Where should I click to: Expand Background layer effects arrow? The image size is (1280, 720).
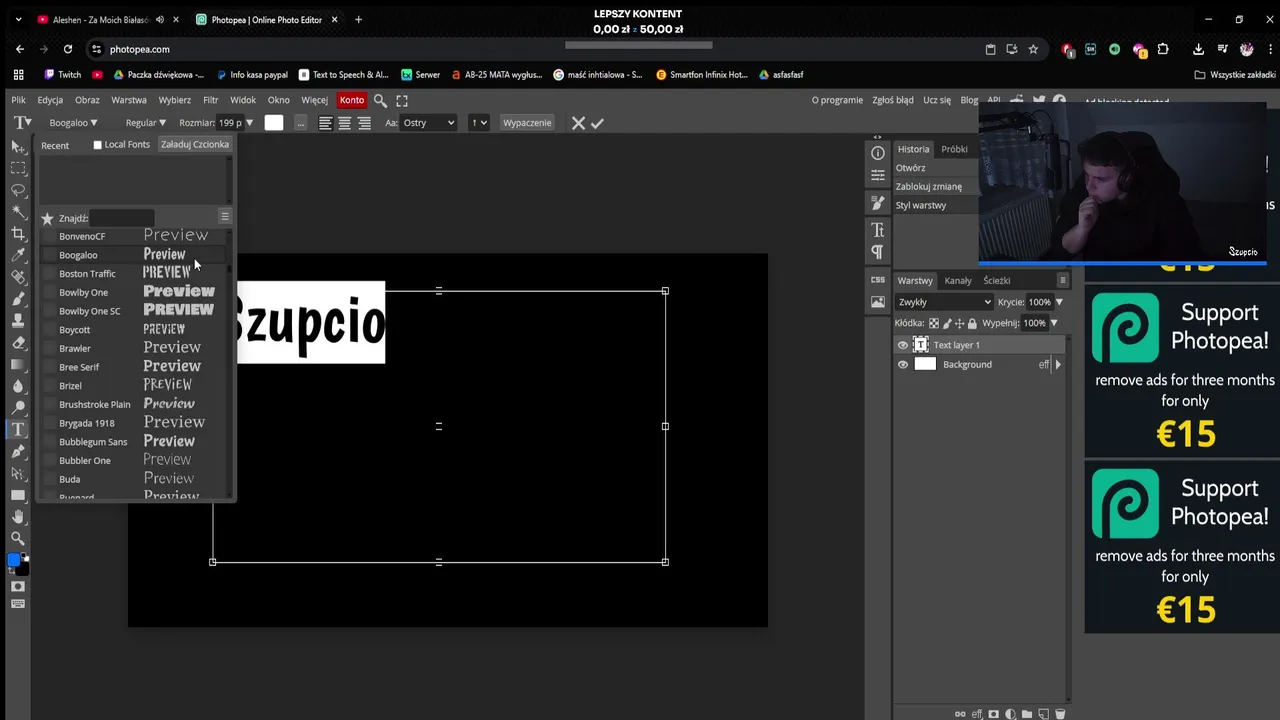(1058, 364)
